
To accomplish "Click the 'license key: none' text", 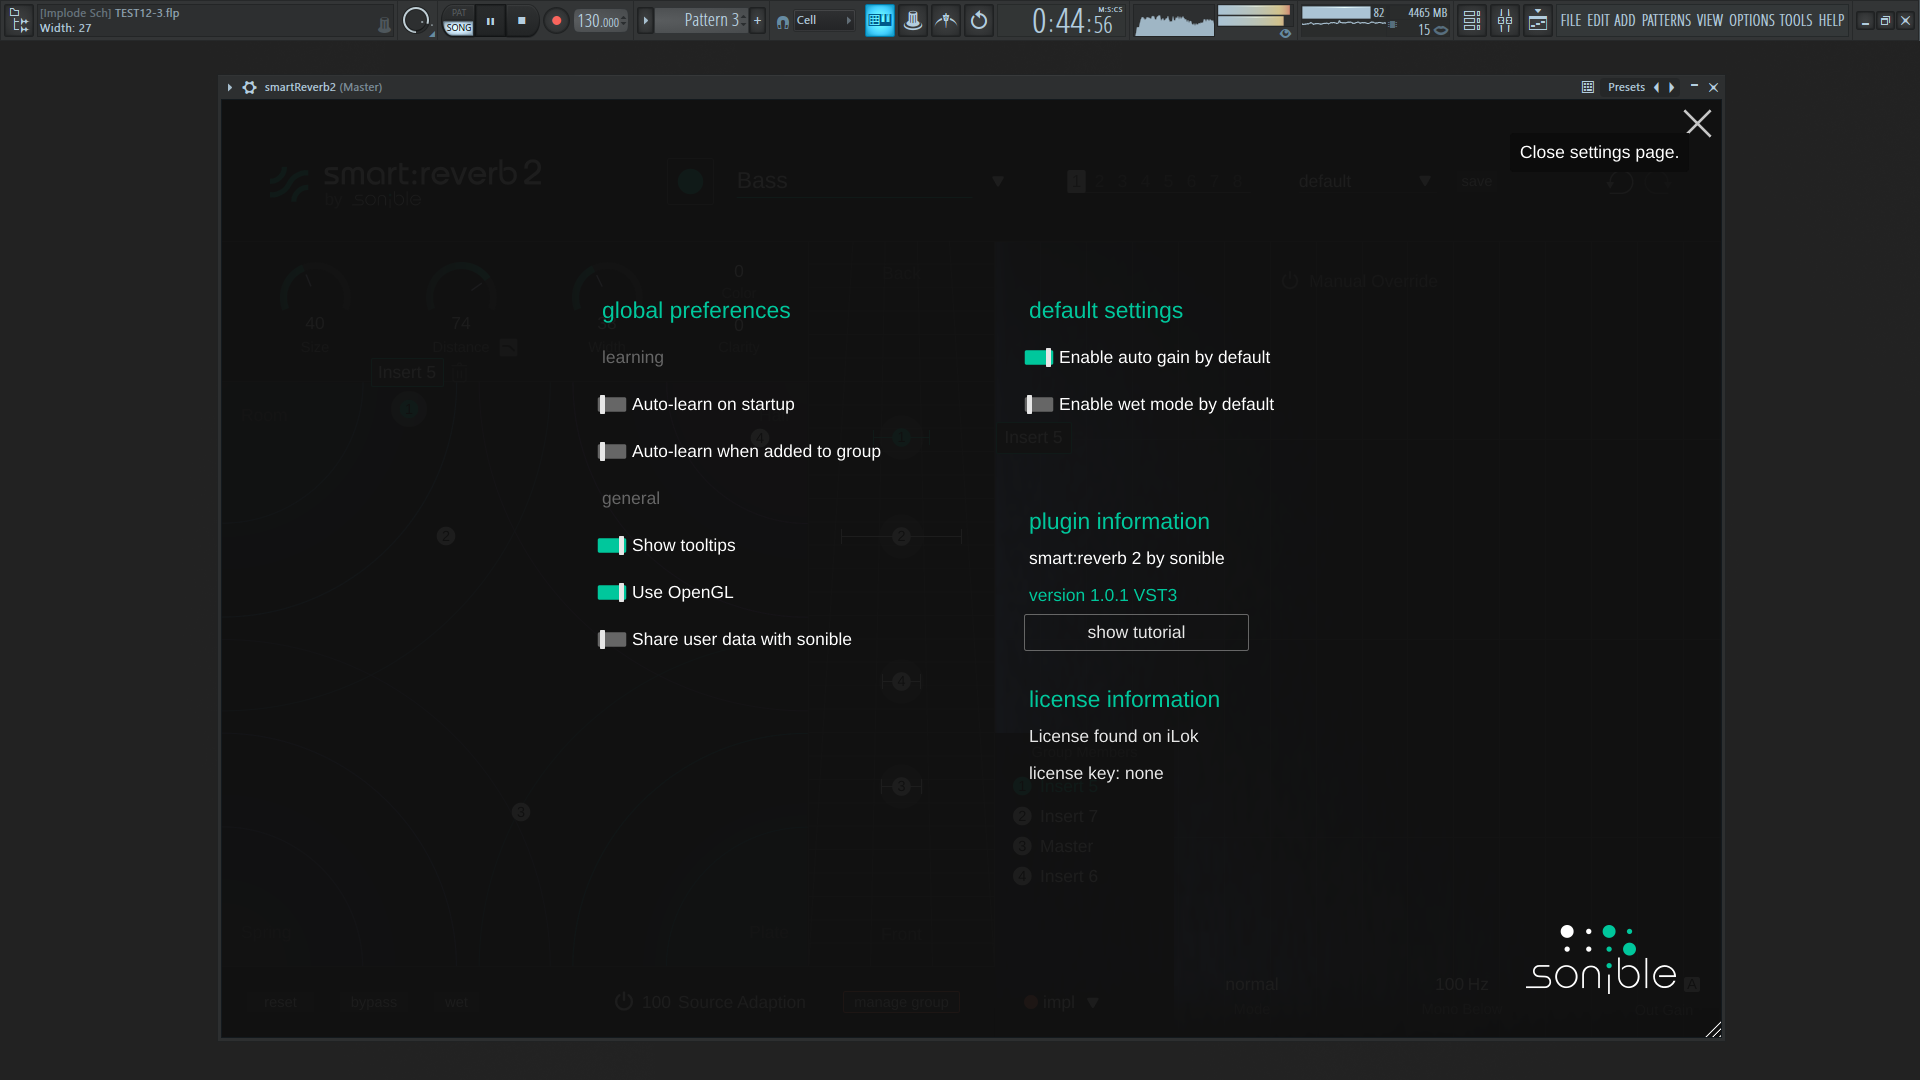I will 1096,773.
